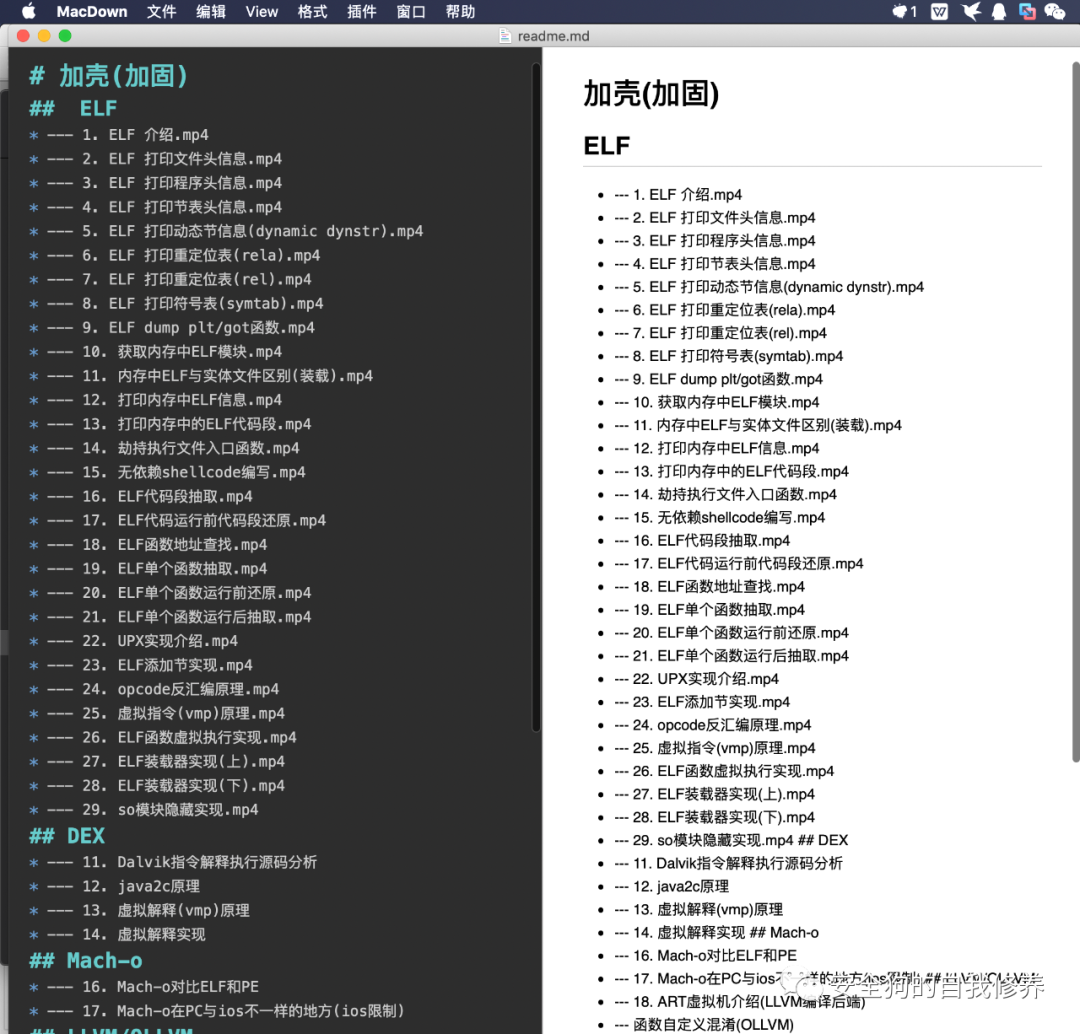Open the 文件 menu
This screenshot has height=1034, width=1080.
coord(163,11)
